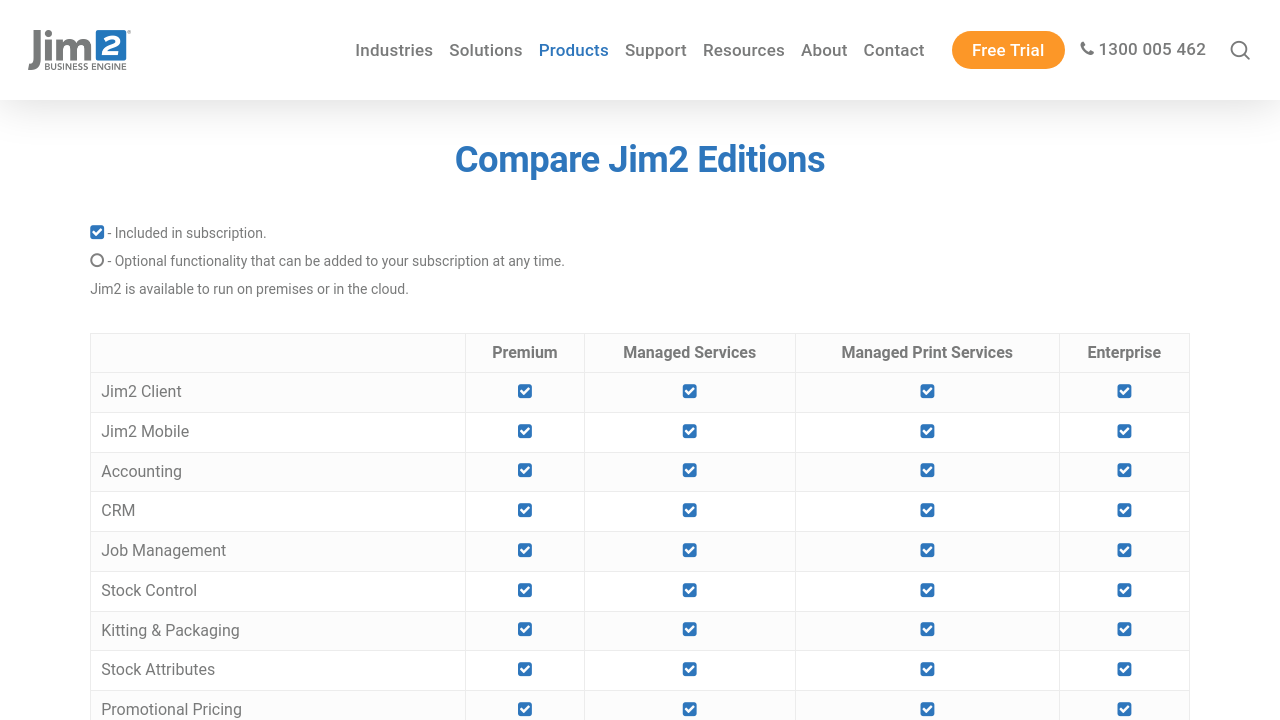Click Stock Attributes checkmark under Enterprise
The image size is (1280, 720).
tap(1124, 669)
